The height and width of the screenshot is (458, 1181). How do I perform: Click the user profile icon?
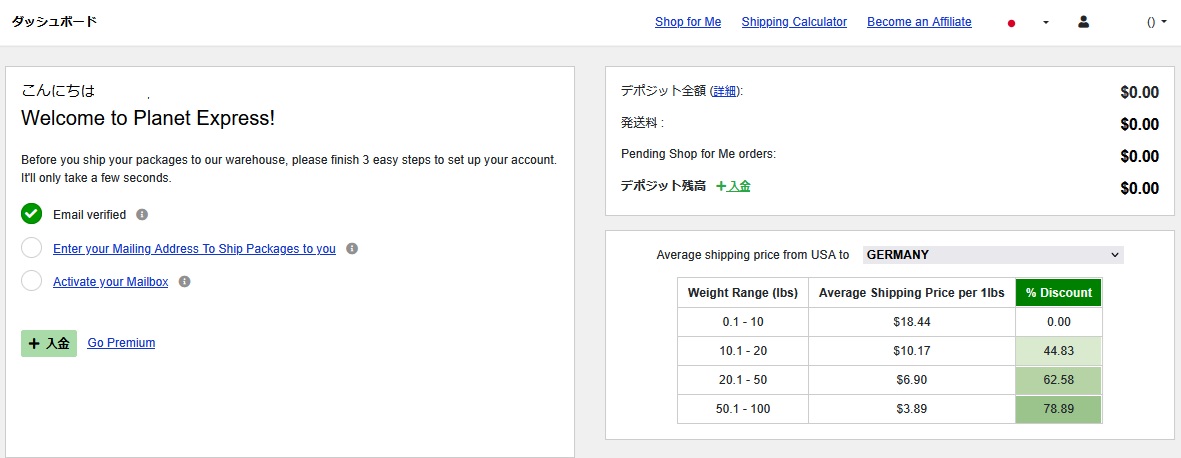(1083, 22)
